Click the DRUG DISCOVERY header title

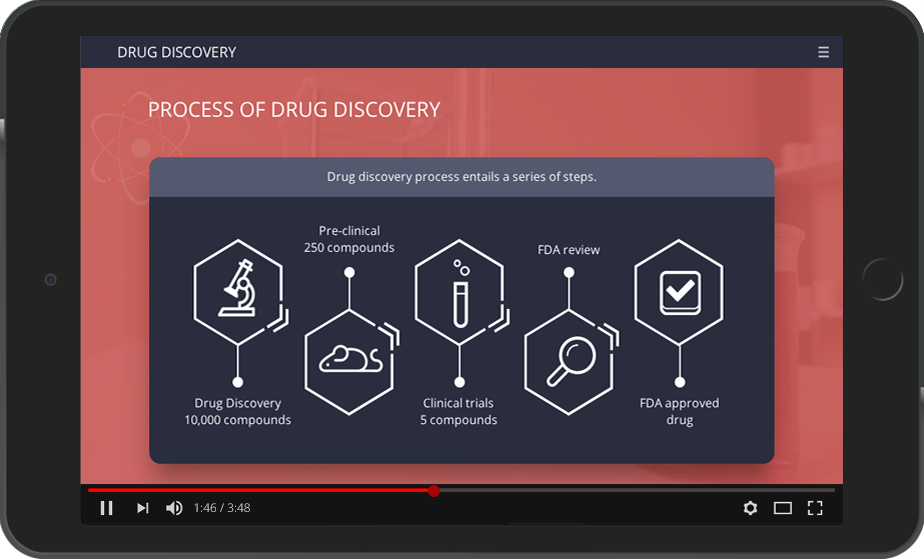point(176,52)
